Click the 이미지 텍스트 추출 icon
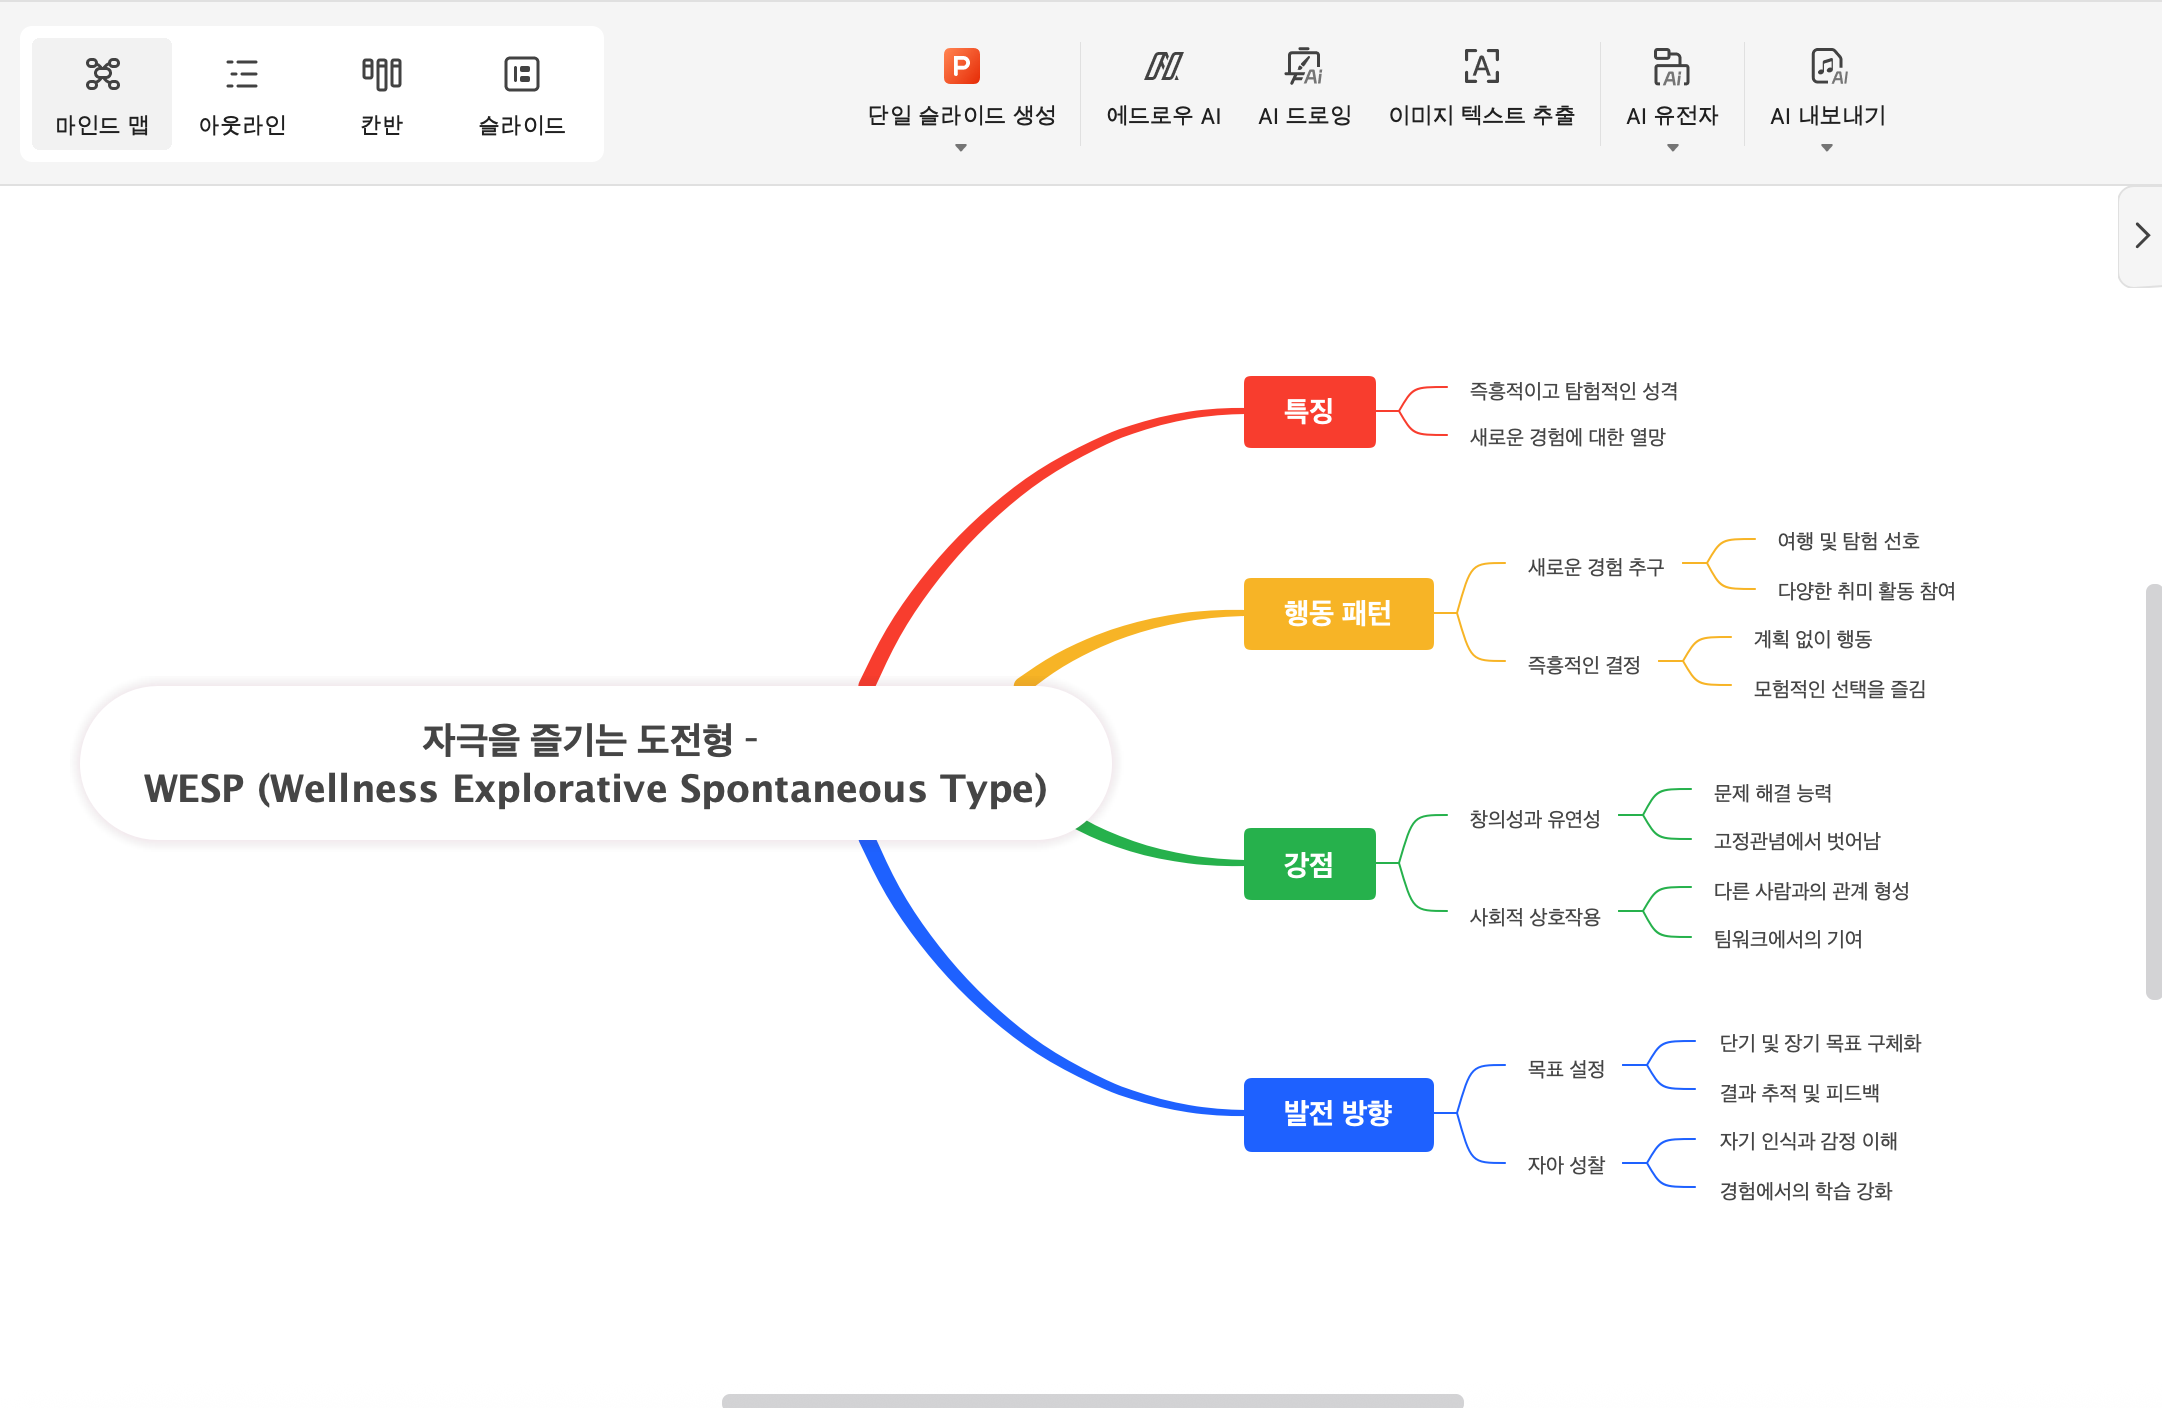Image resolution: width=2162 pixels, height=1408 pixels. (x=1482, y=67)
